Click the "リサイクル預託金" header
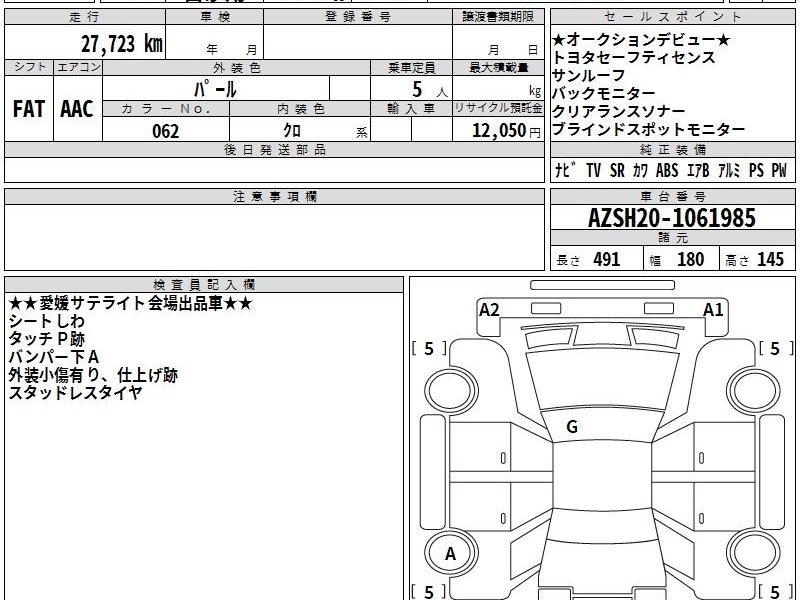The width and height of the screenshot is (800, 600). [x=498, y=109]
